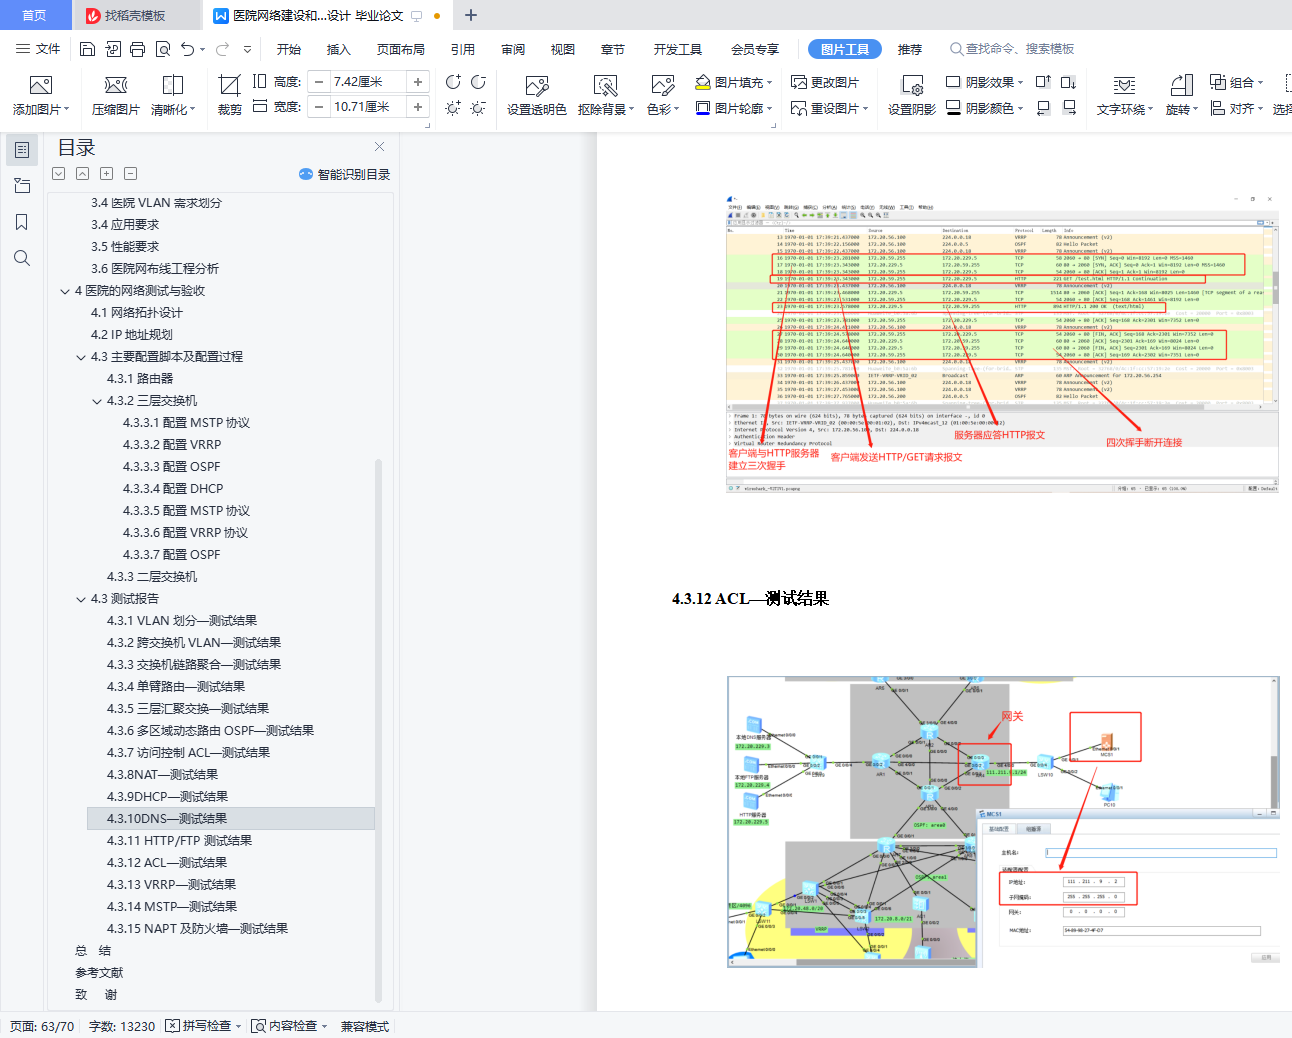
Task: Collapse the 4.3 测试报告 tree node
Action: [x=81, y=599]
